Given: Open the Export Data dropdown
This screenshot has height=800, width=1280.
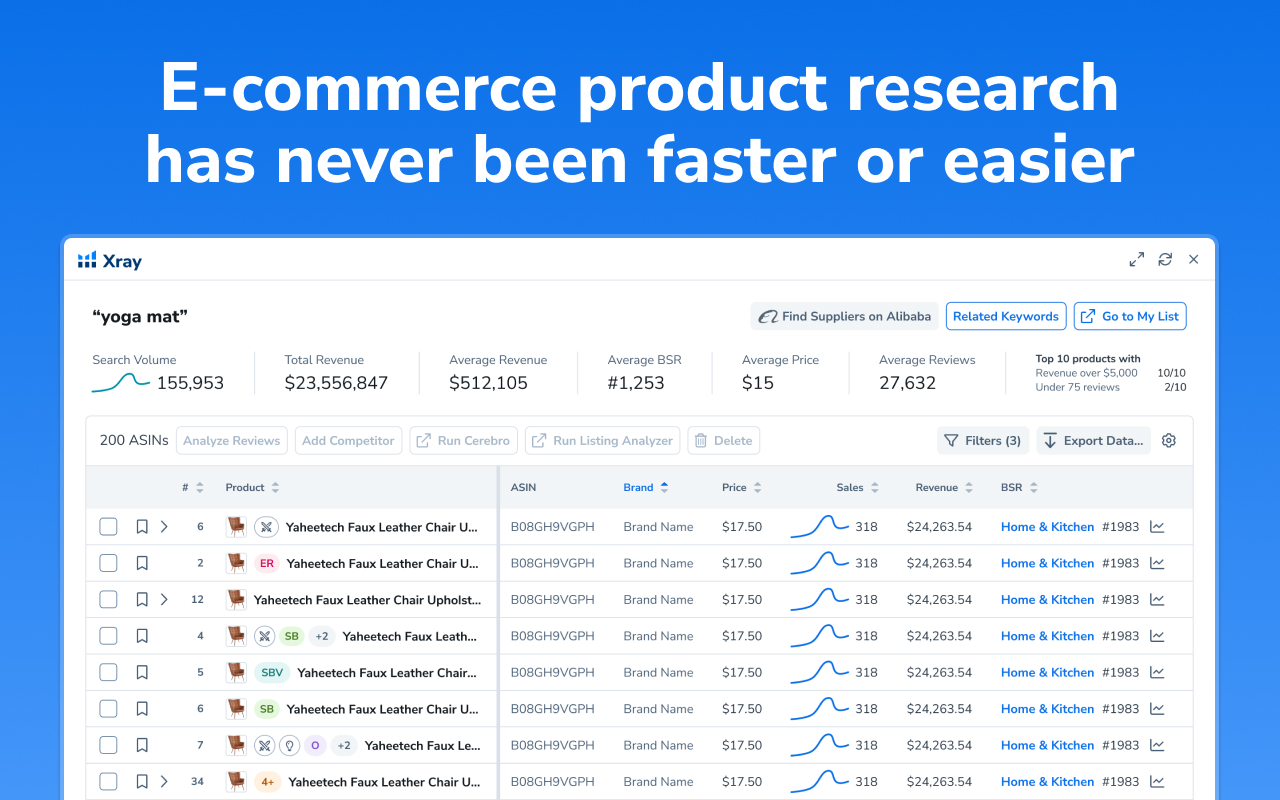Looking at the screenshot, I should pyautogui.click(x=1093, y=440).
